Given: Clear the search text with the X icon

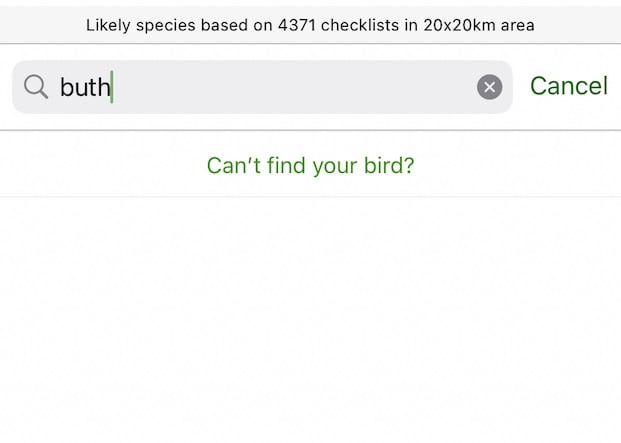Looking at the screenshot, I should 489,87.
